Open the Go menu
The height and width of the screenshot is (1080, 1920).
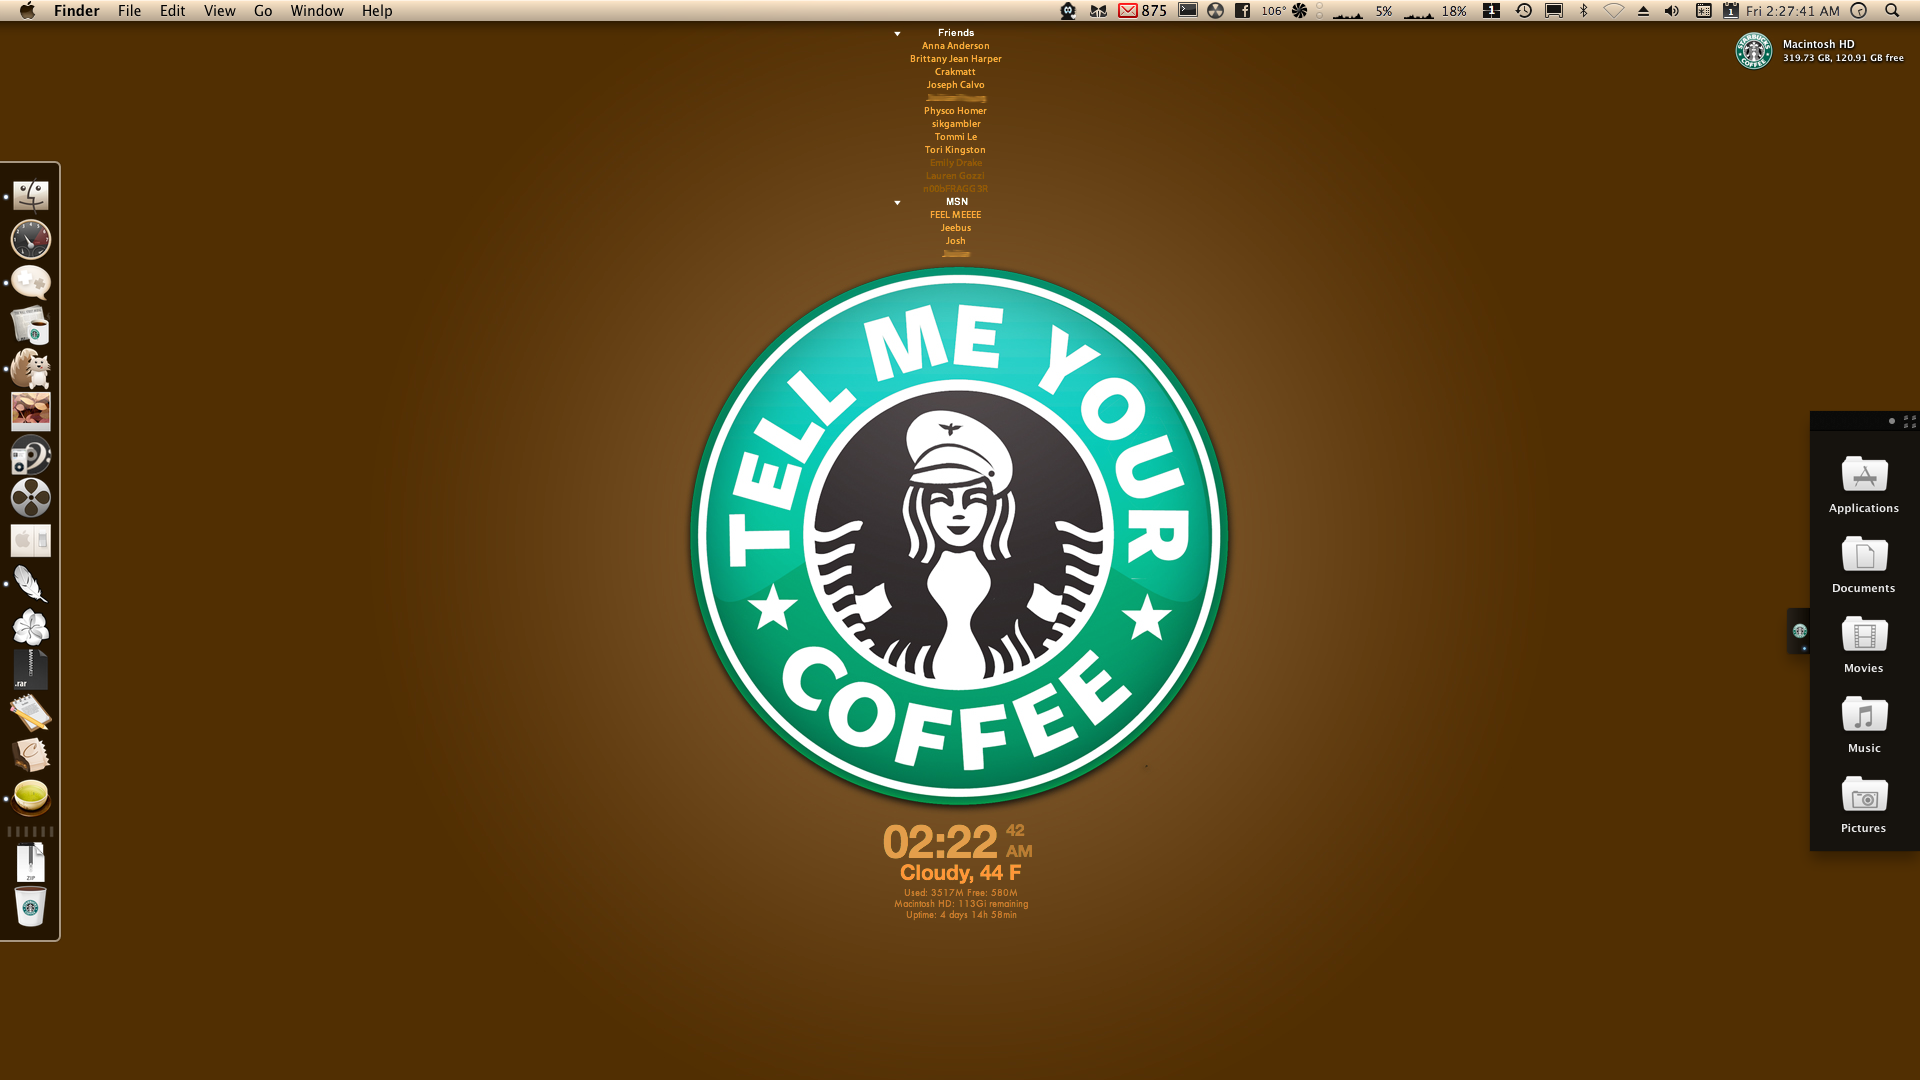[263, 11]
